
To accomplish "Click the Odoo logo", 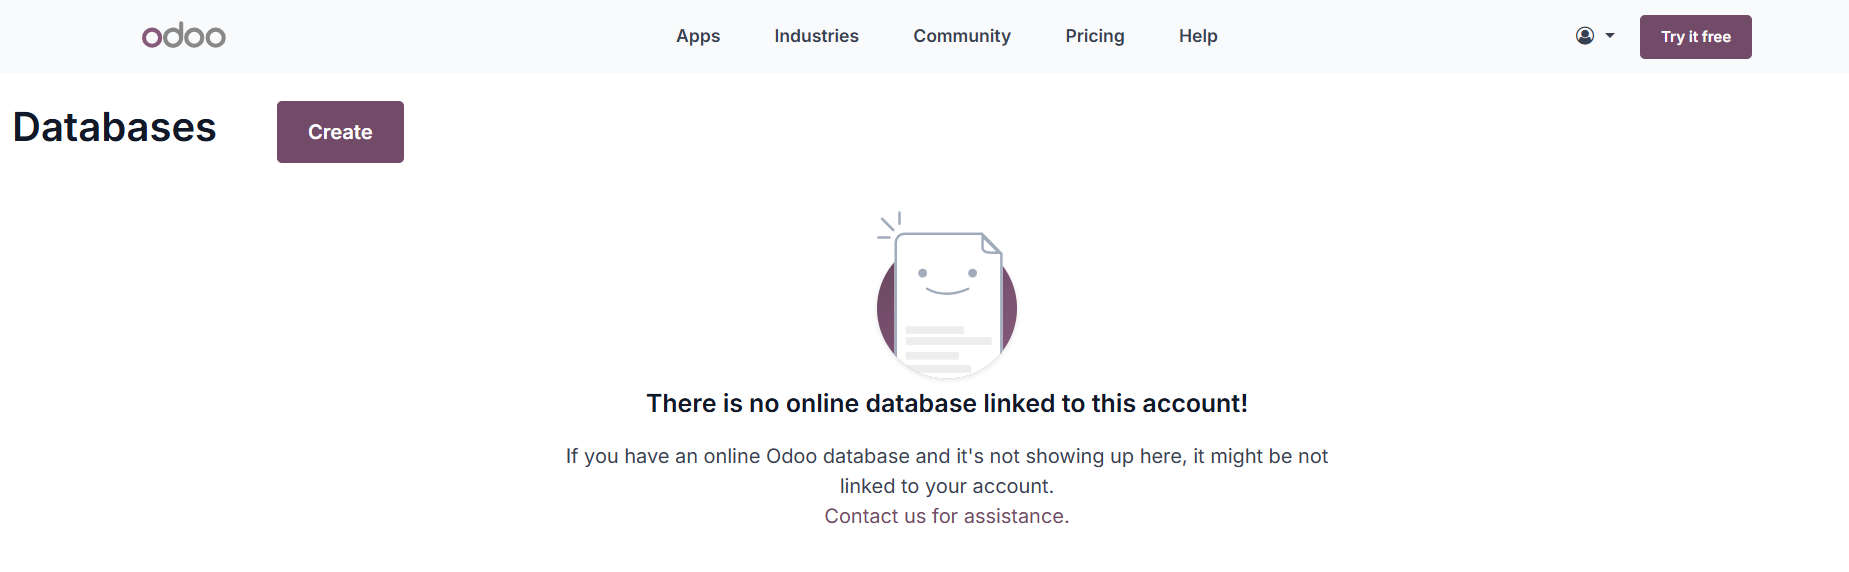I will point(184,36).
